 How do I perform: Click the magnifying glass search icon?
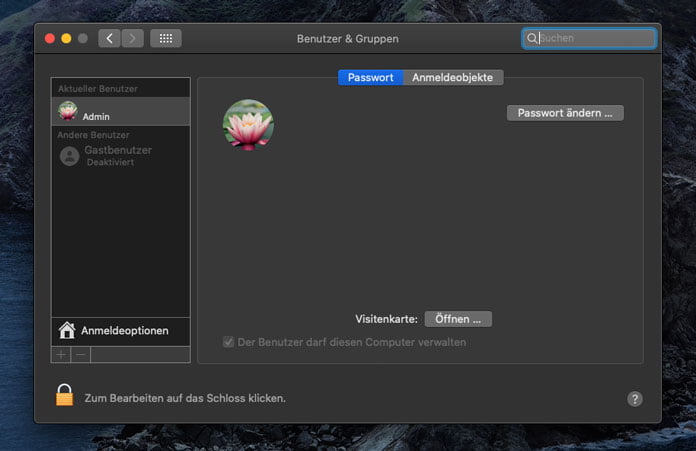(x=532, y=38)
